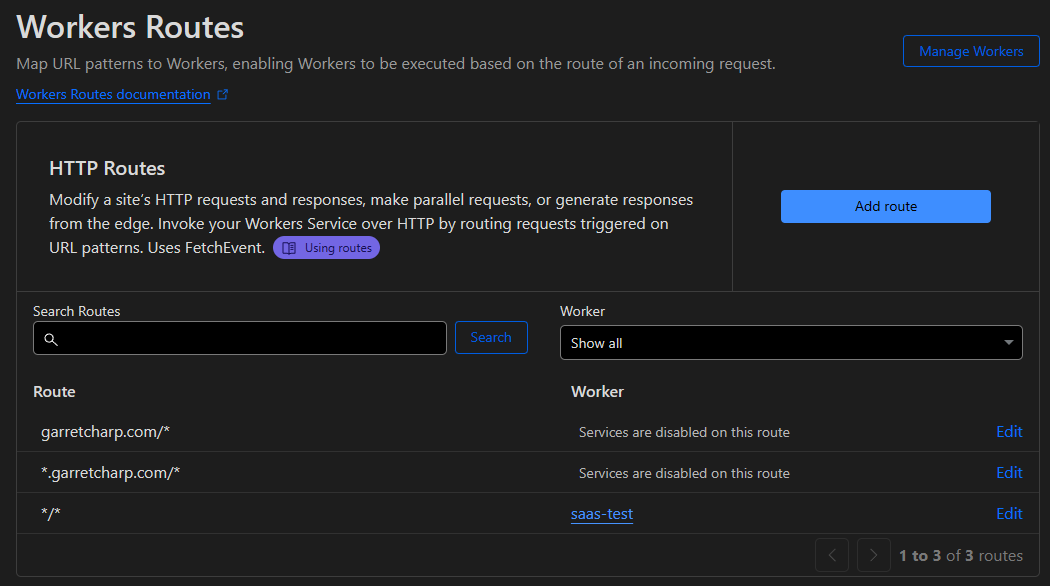Click the Worker column header in table
The image size is (1050, 586).
(597, 392)
